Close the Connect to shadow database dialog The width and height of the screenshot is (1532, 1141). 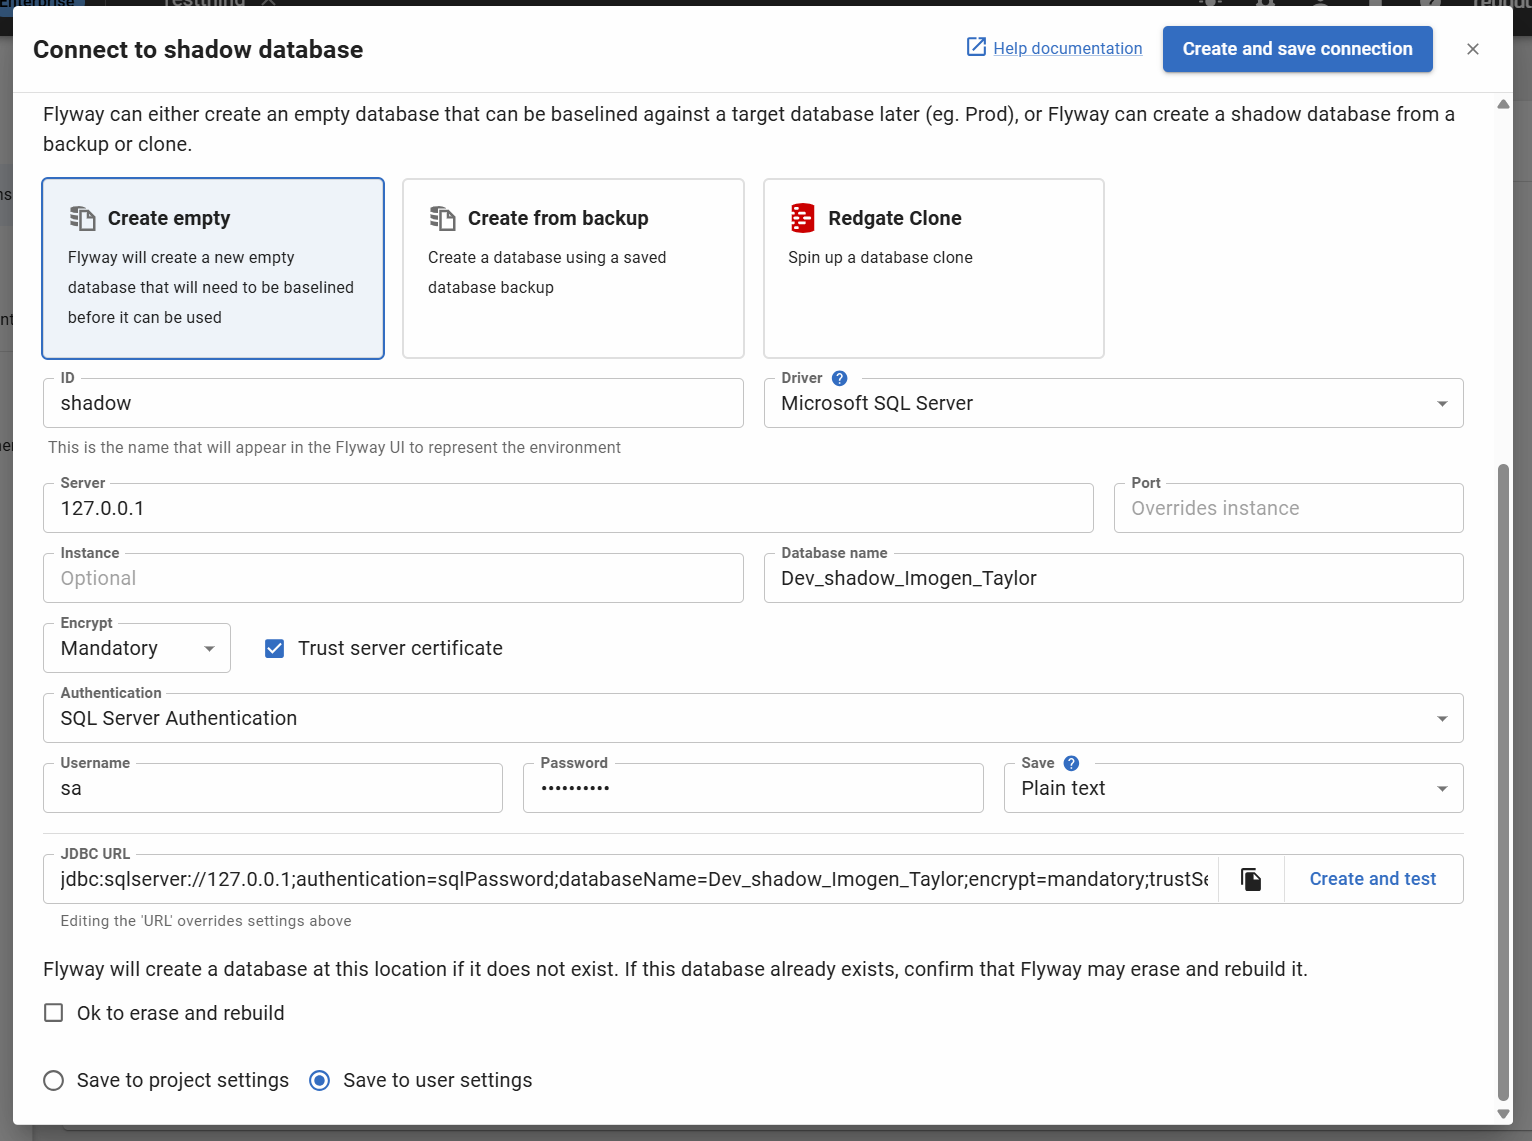coord(1472,49)
